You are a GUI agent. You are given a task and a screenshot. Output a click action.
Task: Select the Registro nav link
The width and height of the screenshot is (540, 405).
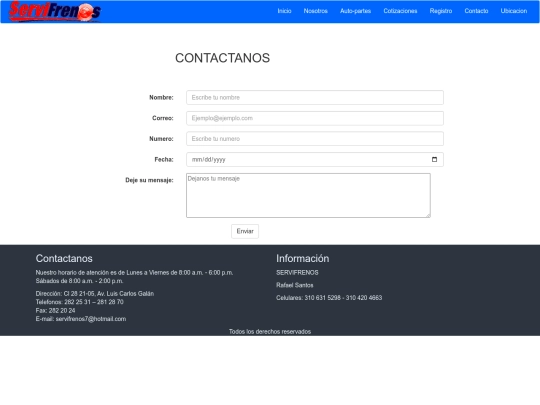(x=441, y=11)
